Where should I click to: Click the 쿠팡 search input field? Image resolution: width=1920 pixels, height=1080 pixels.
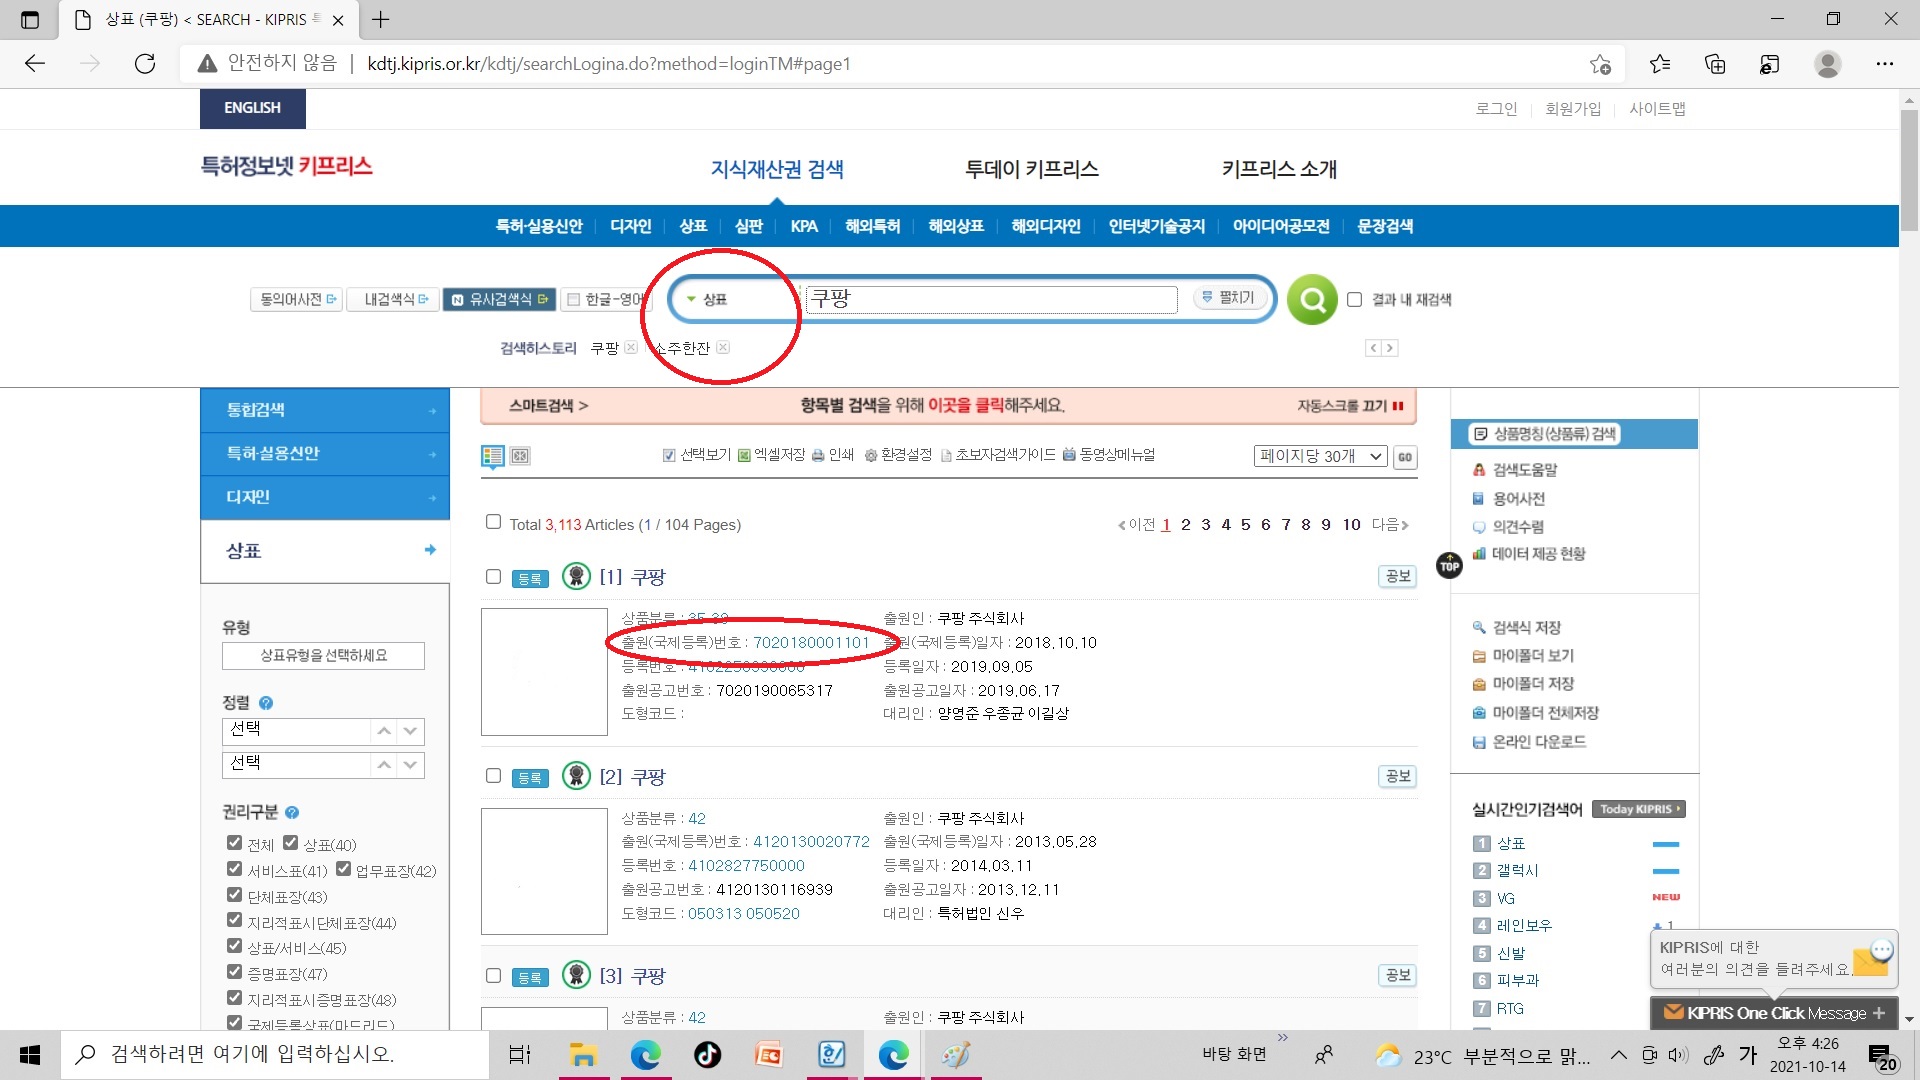990,299
